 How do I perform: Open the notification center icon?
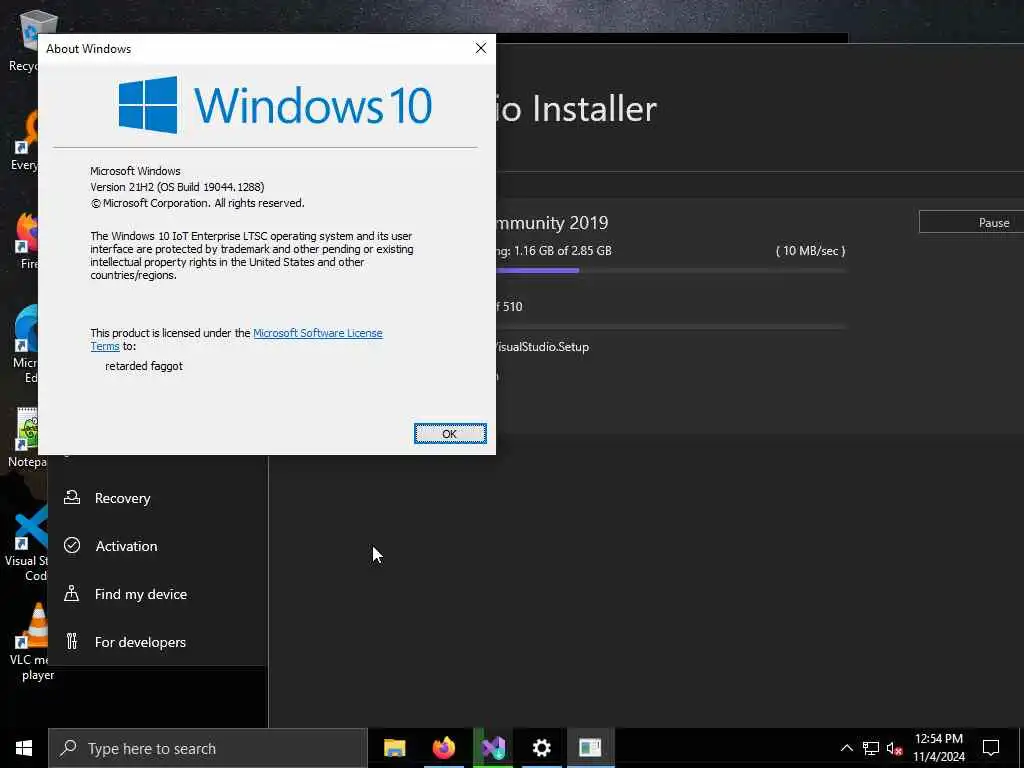coord(991,748)
